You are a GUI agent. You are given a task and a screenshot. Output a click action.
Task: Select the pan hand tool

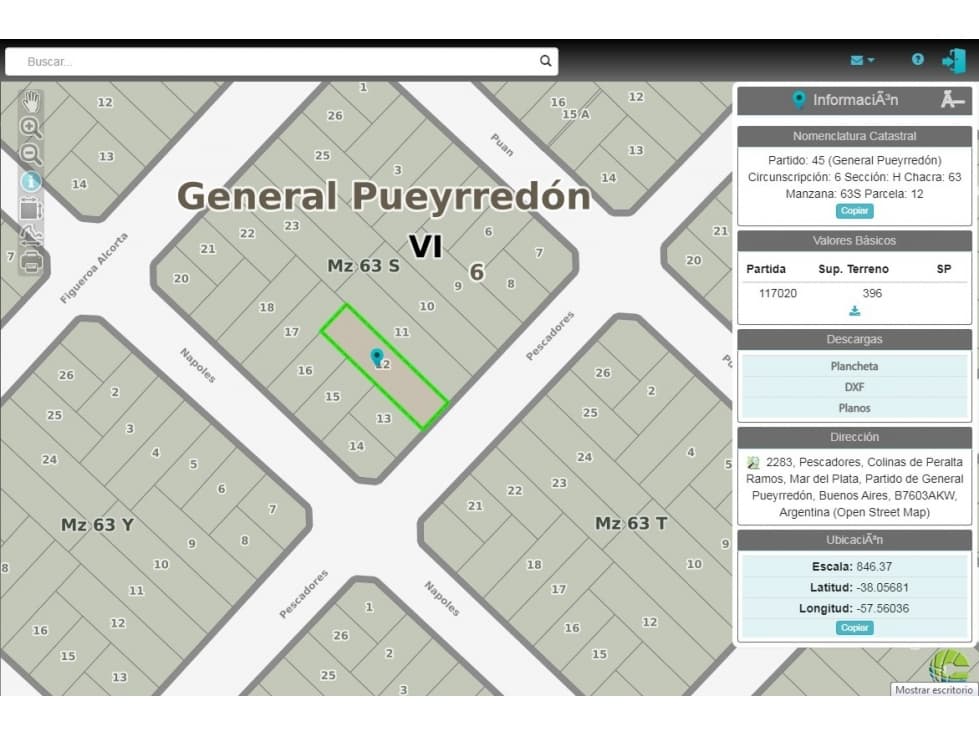pyautogui.click(x=31, y=101)
